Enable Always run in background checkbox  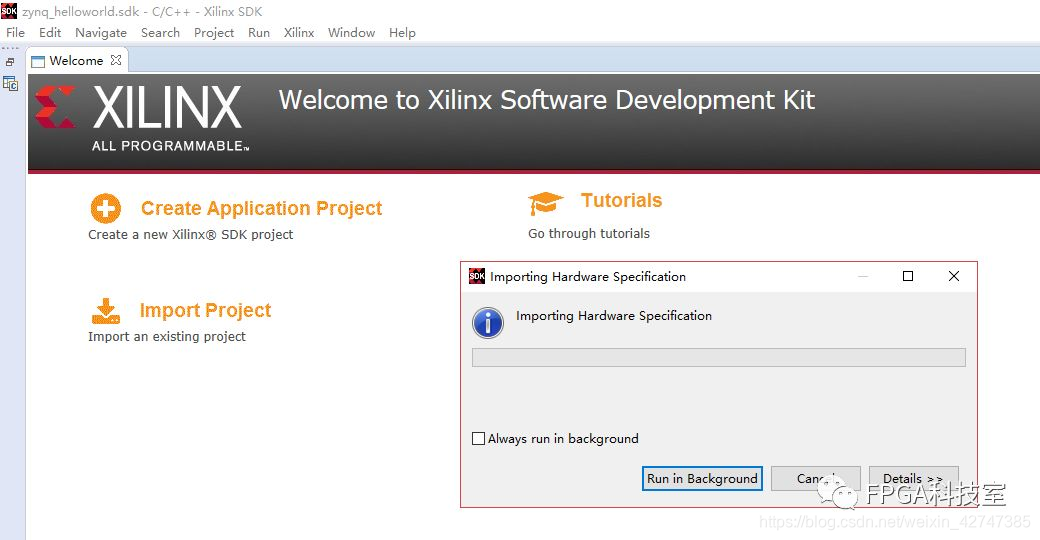478,439
